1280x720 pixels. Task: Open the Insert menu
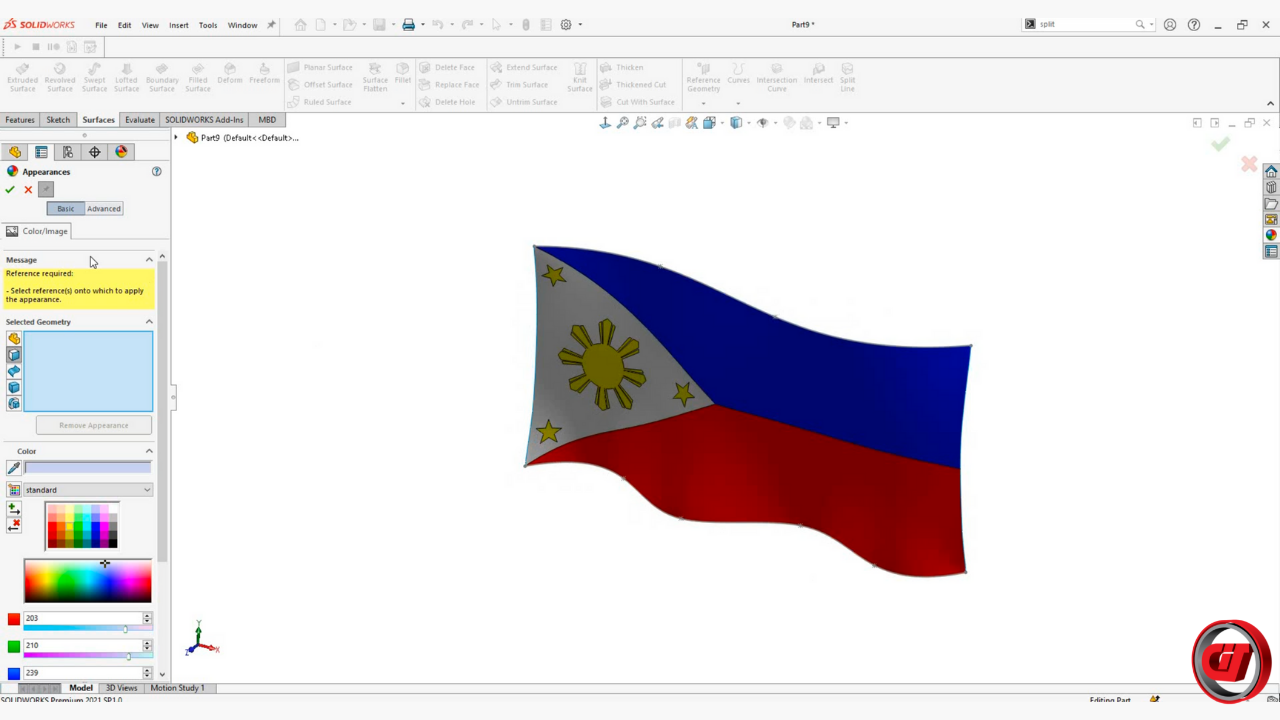178,25
